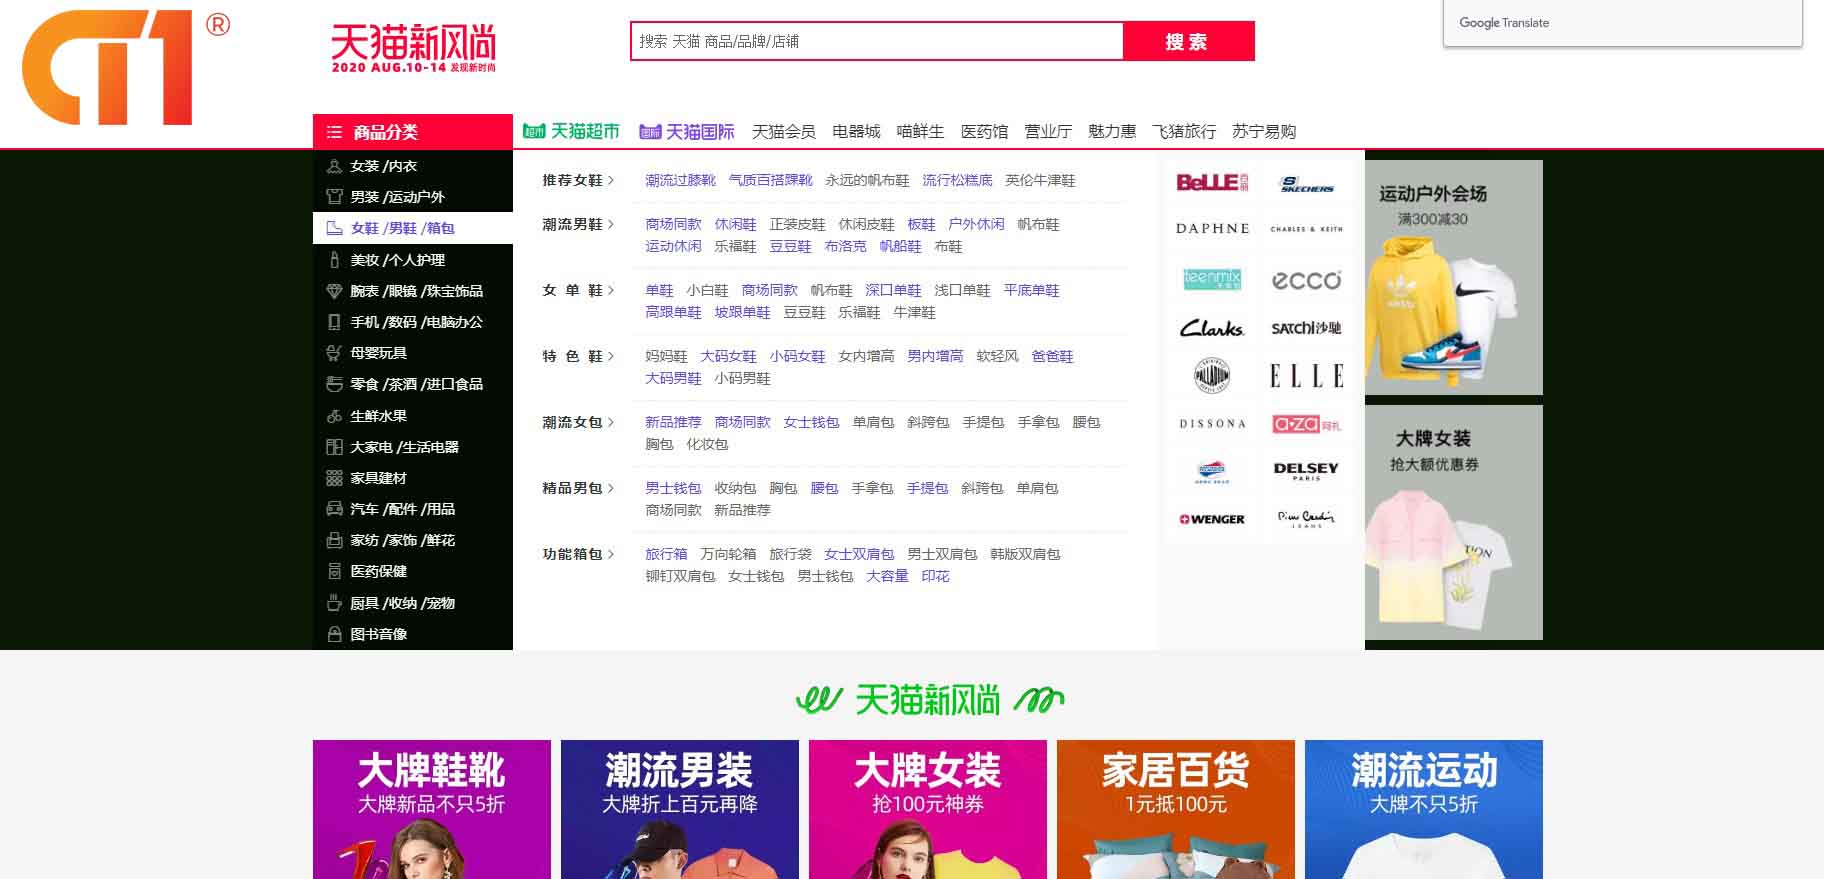The width and height of the screenshot is (1824, 879).
Task: Open the 潮流过膝靴 link
Action: tap(680, 180)
